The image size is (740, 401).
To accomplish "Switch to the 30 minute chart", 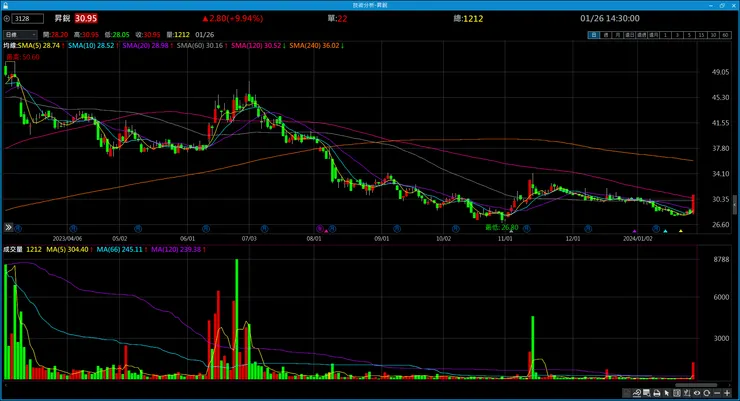I will click(x=713, y=35).
